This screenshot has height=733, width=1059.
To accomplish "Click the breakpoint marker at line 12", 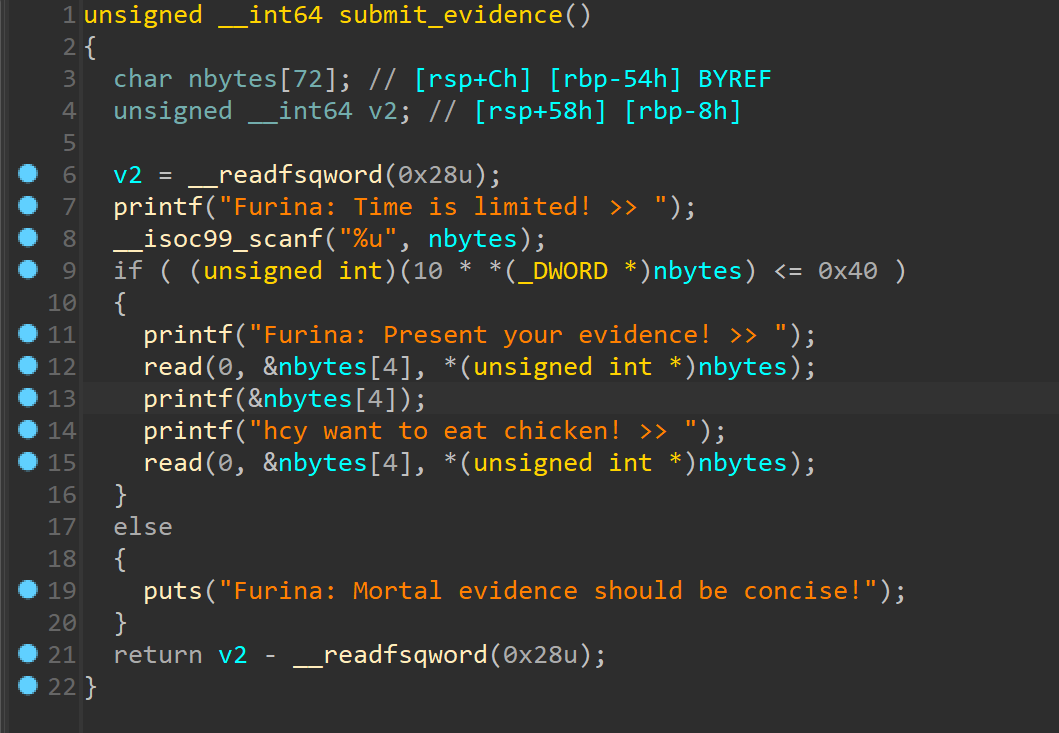I will (x=28, y=365).
